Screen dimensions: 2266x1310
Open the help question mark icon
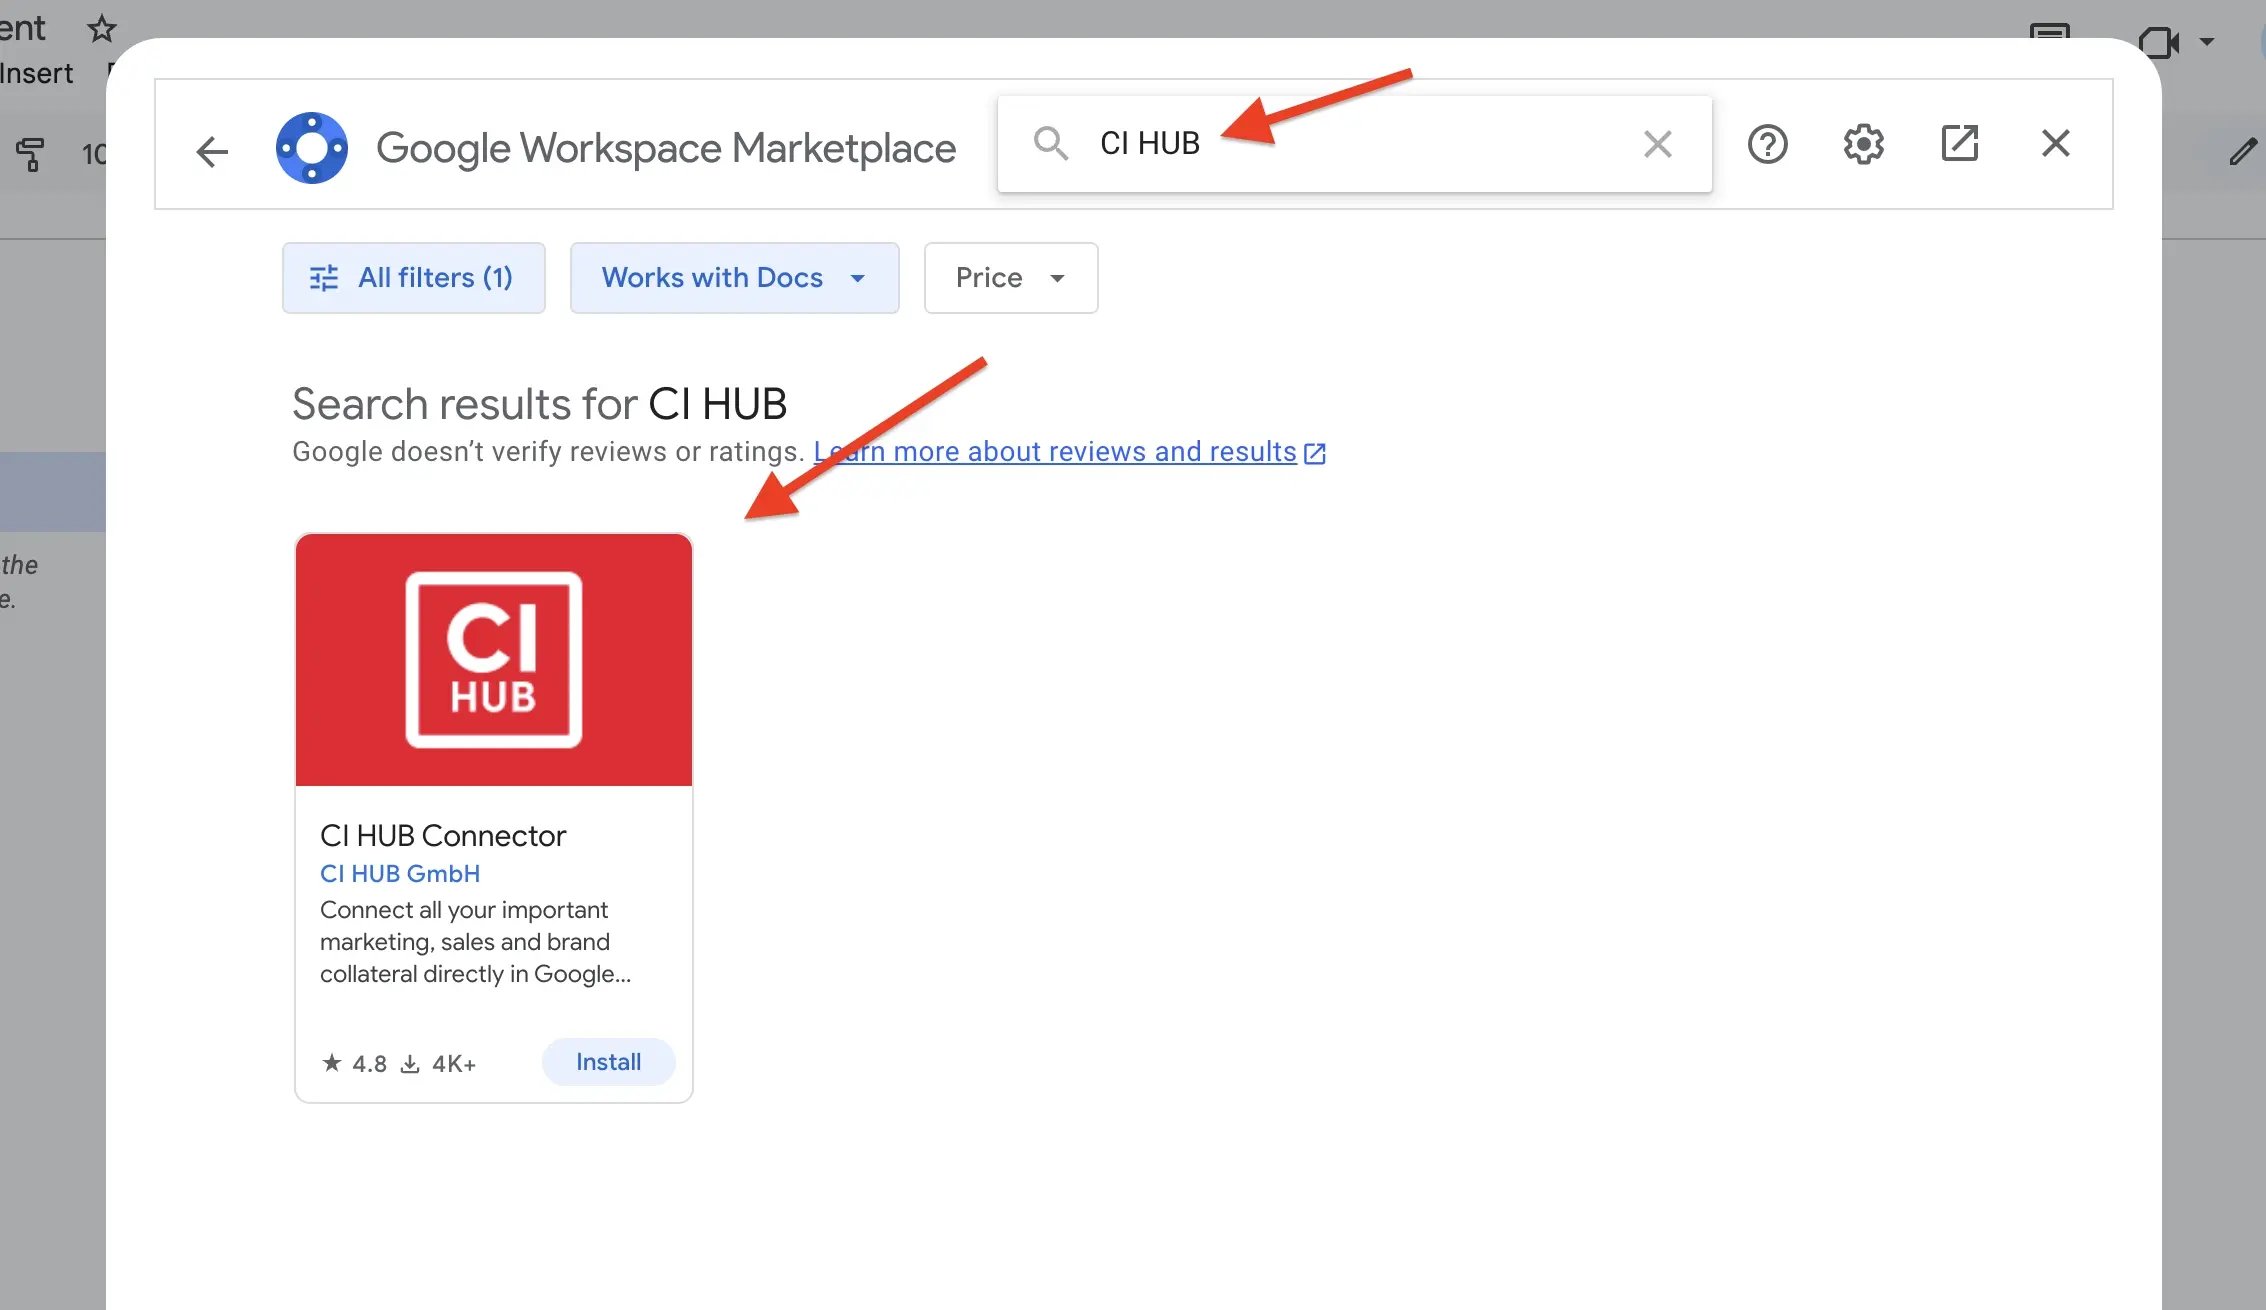(x=1767, y=144)
